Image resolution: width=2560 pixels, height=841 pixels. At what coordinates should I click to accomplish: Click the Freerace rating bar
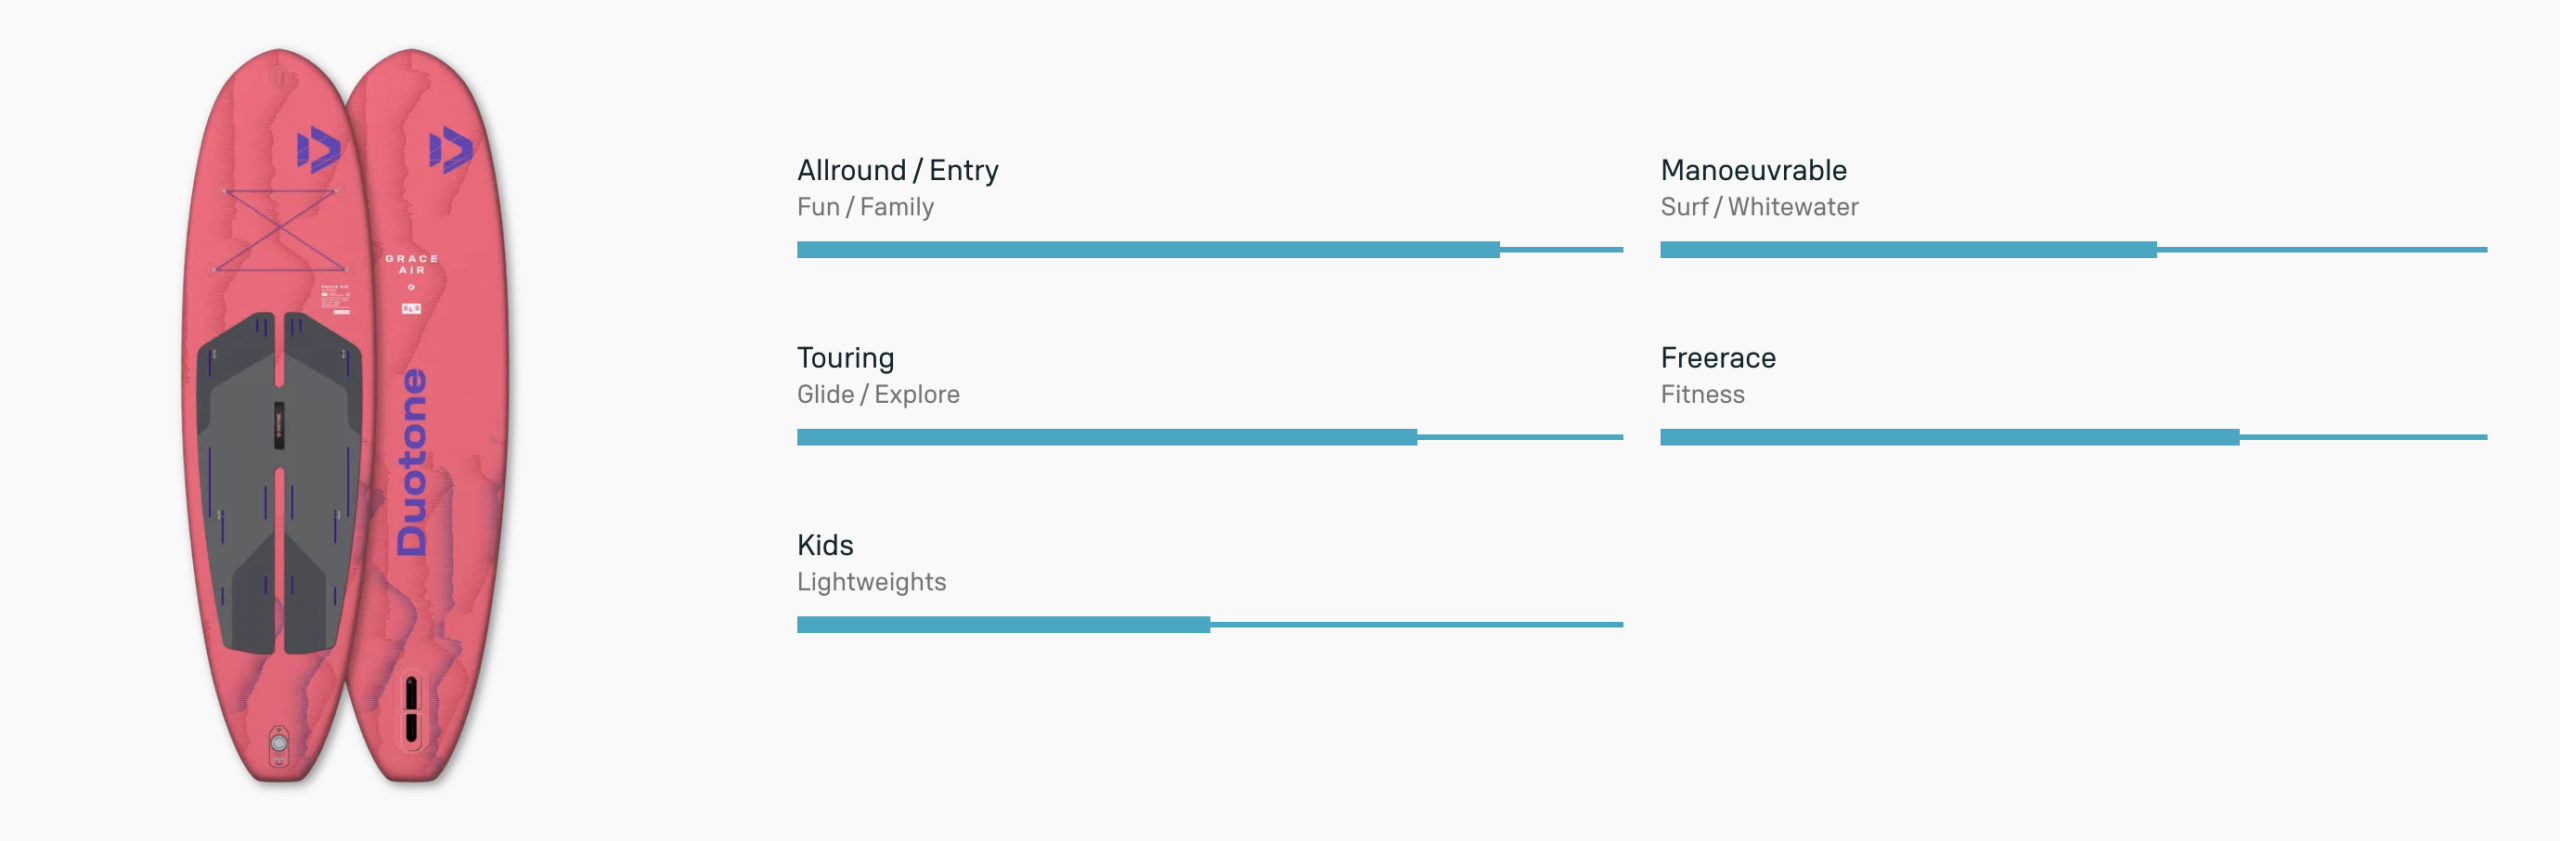point(2073,437)
